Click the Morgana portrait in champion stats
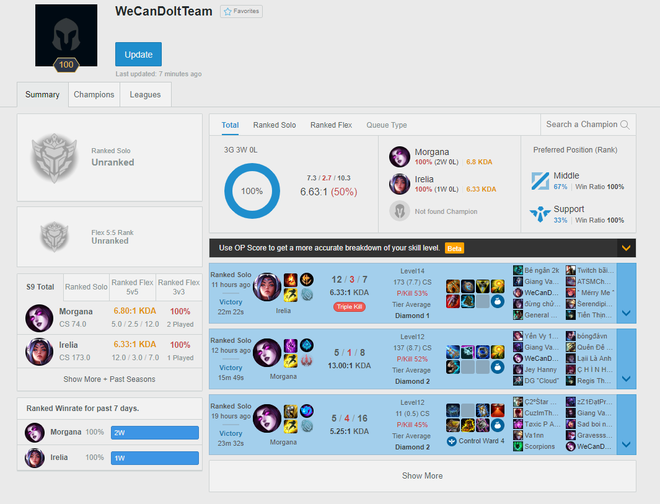Viewport: 660px width, 504px height. pos(399,157)
